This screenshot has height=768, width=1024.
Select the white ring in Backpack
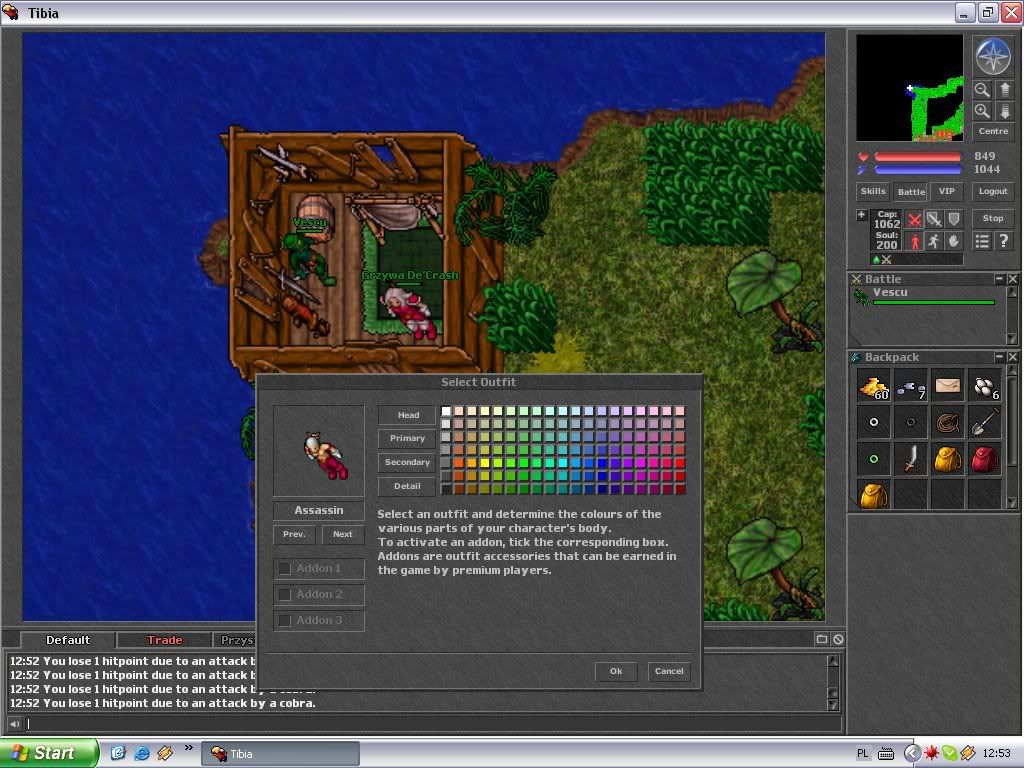(x=874, y=423)
